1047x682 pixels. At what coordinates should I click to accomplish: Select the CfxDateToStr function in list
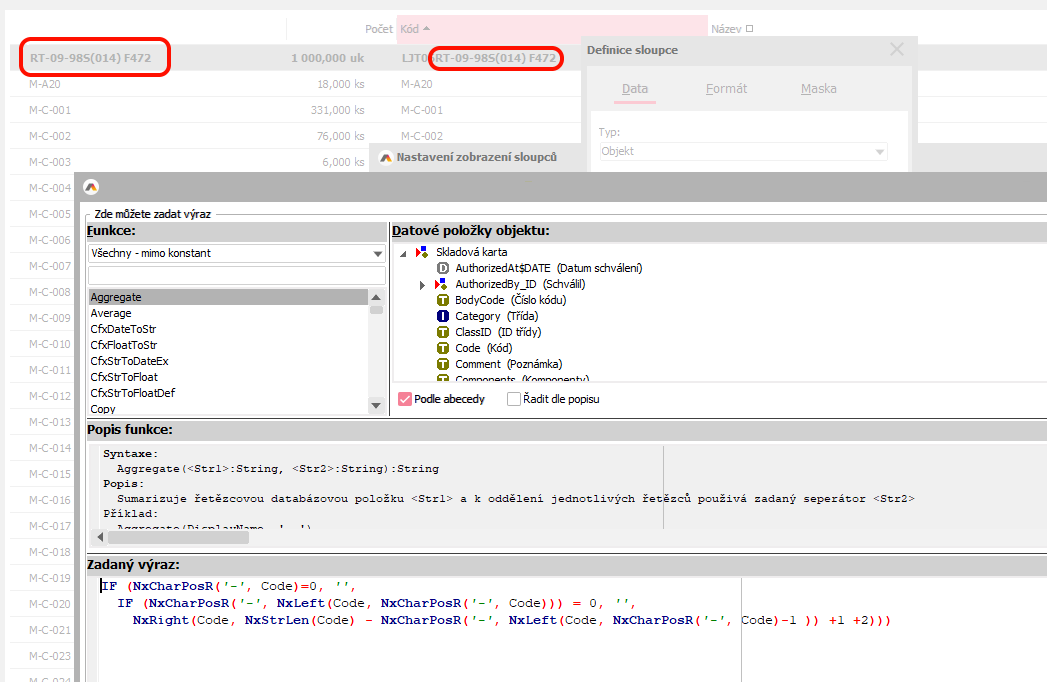(123, 329)
